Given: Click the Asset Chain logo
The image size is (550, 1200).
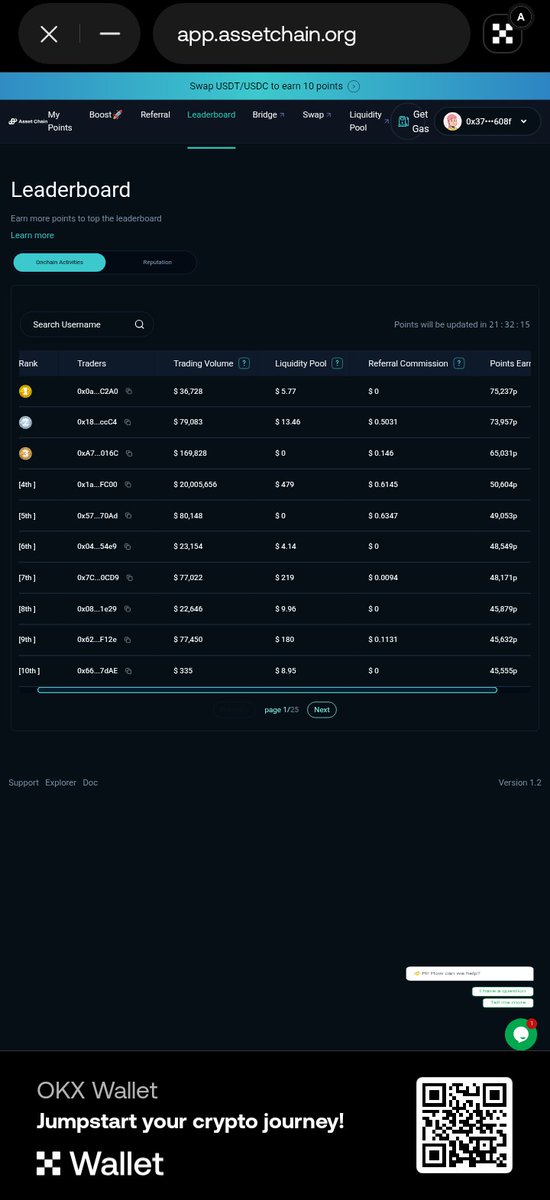Looking at the screenshot, I should click(x=28, y=121).
